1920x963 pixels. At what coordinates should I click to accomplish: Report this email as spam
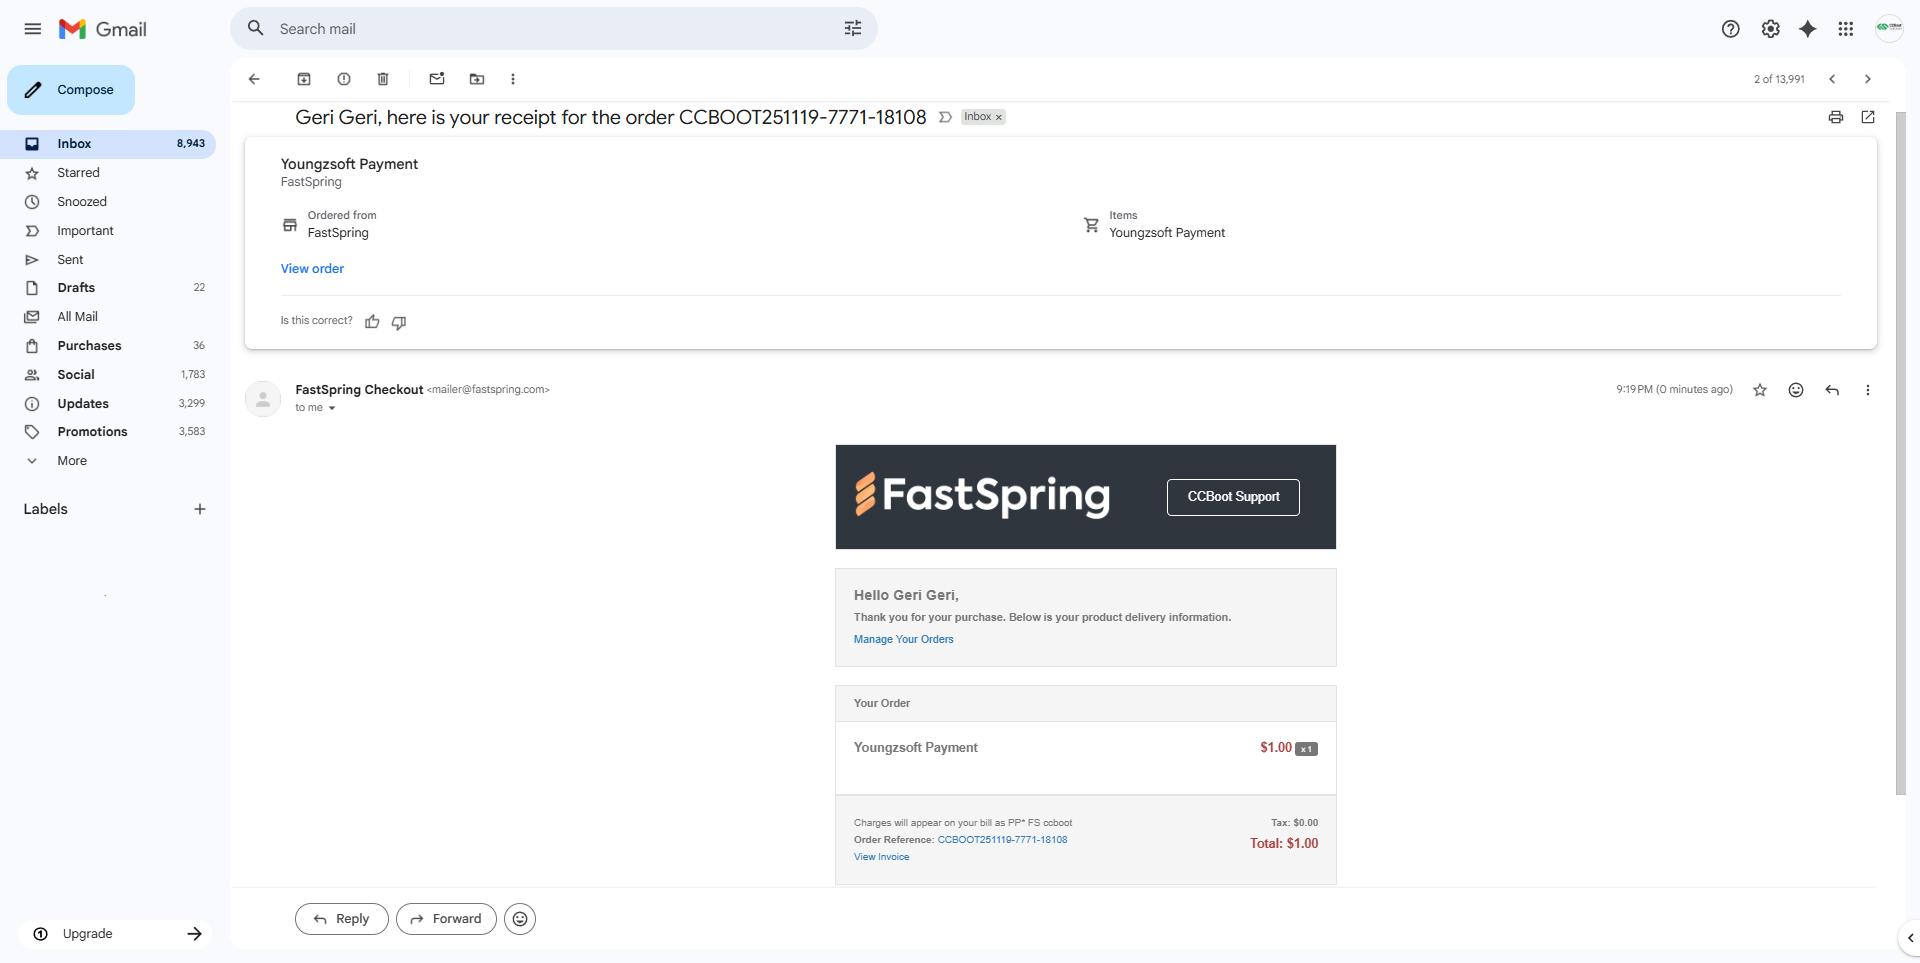point(343,79)
